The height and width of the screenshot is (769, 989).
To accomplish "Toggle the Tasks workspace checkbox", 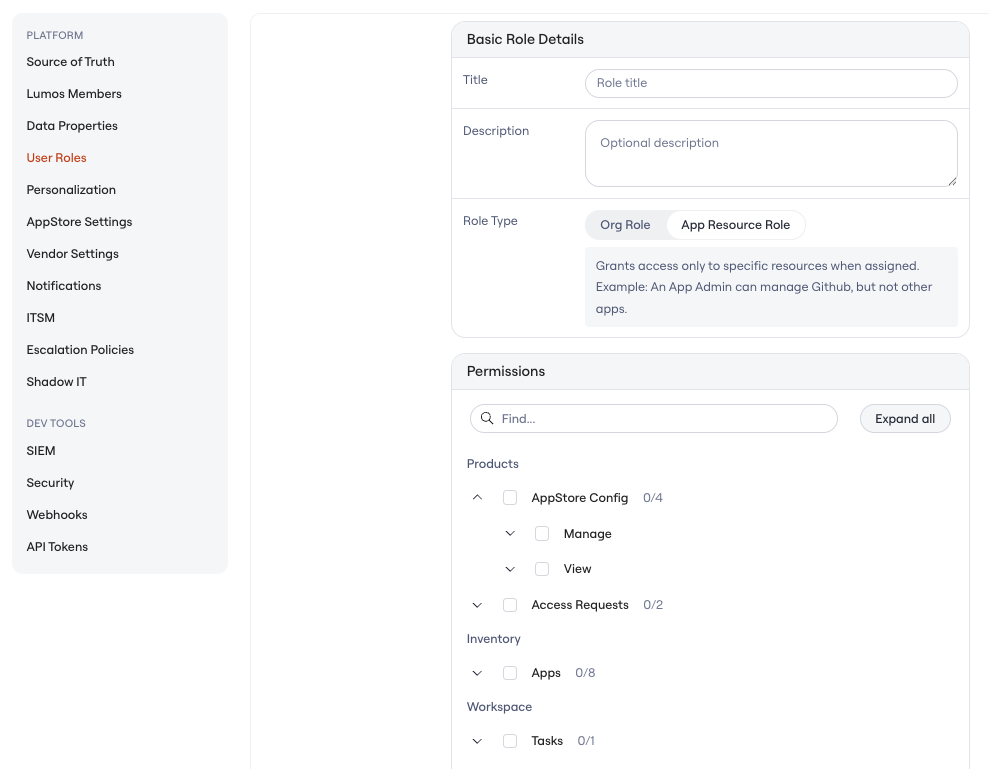I will [x=510, y=741].
